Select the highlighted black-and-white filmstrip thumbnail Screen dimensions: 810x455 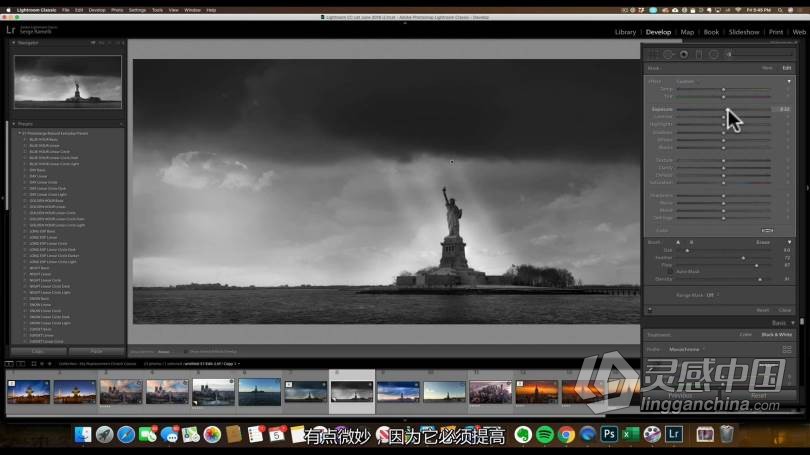point(352,392)
